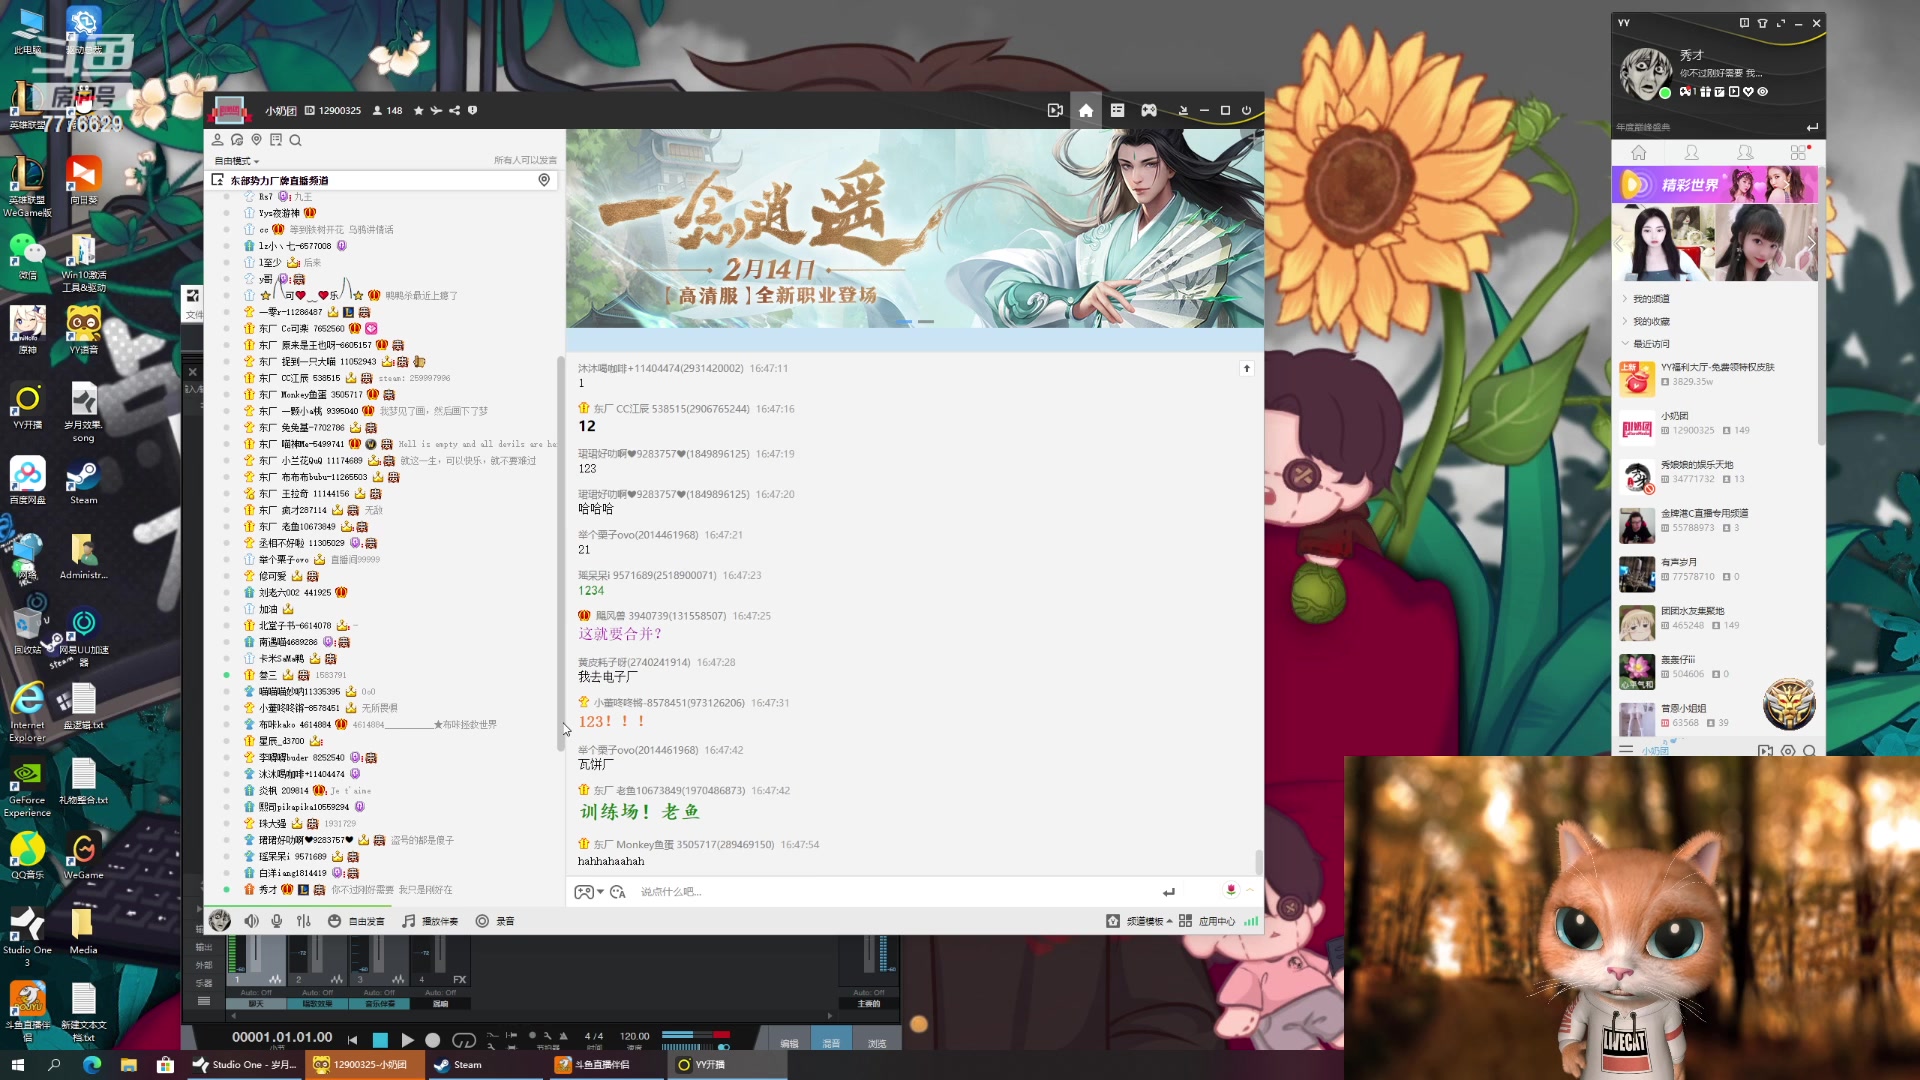The image size is (1920, 1080).
Task: Click the user list vertical scrollbar
Action: click(x=560, y=550)
